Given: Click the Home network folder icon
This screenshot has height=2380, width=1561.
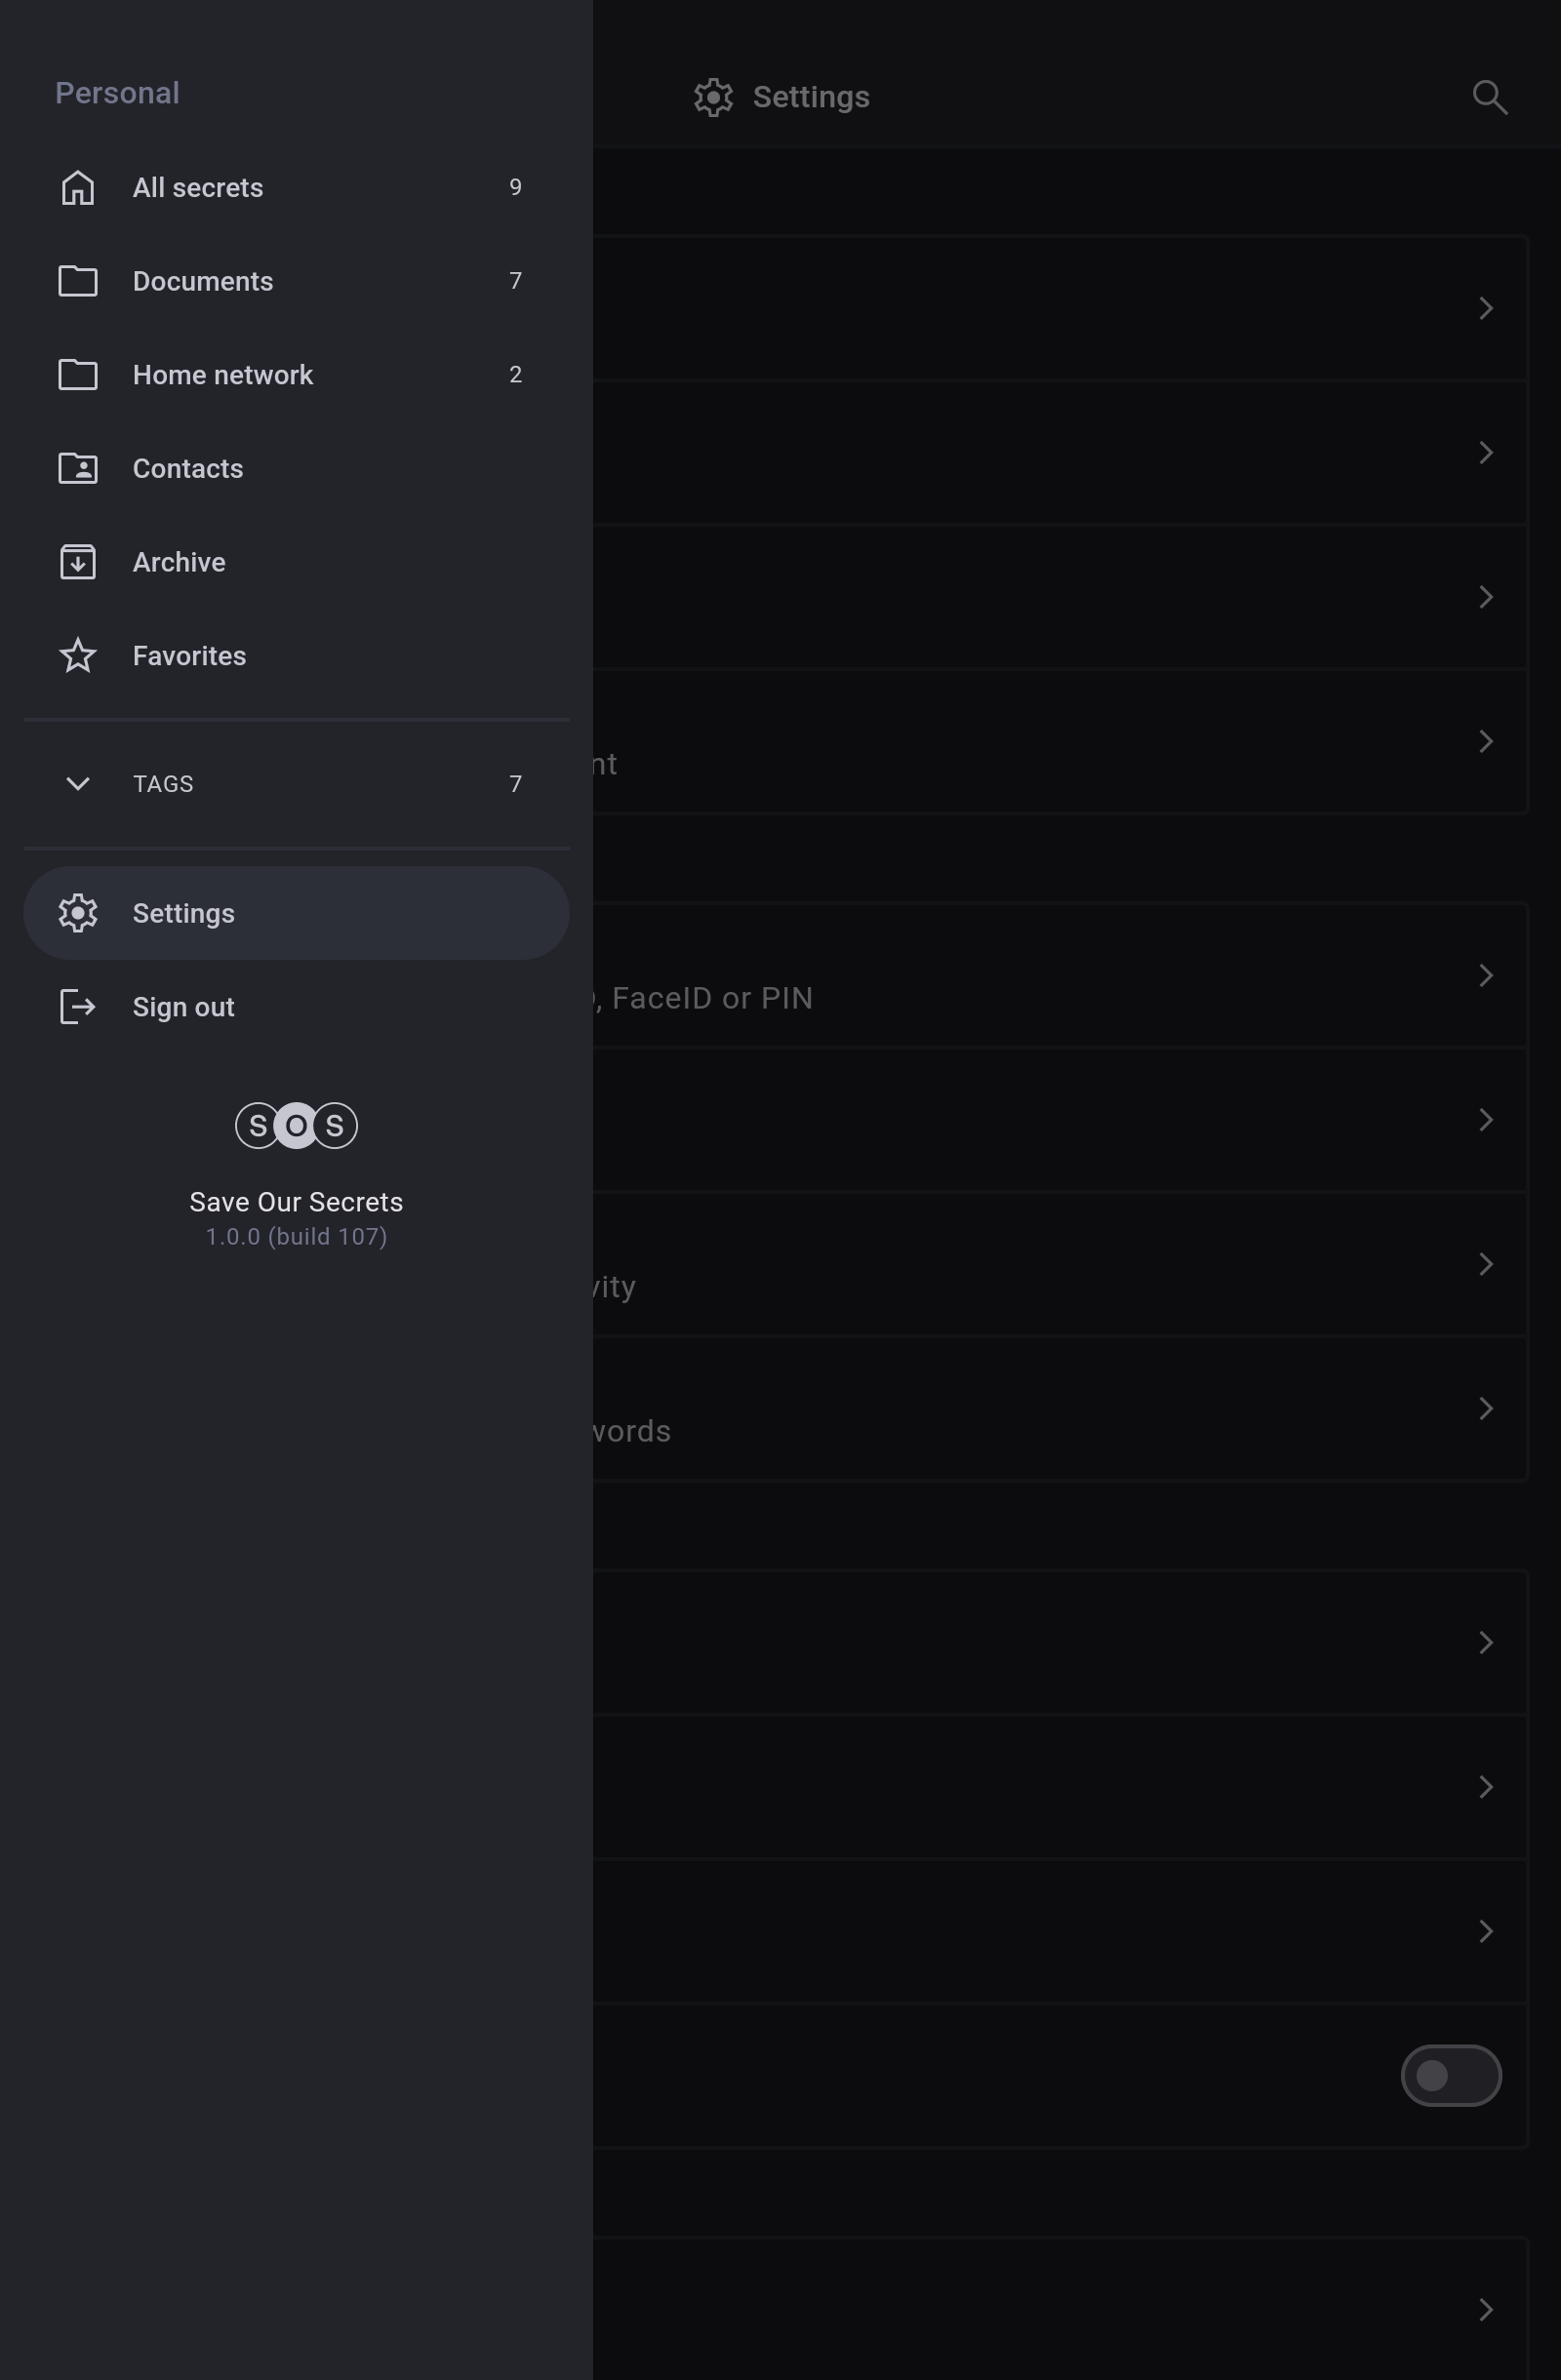Looking at the screenshot, I should [78, 375].
